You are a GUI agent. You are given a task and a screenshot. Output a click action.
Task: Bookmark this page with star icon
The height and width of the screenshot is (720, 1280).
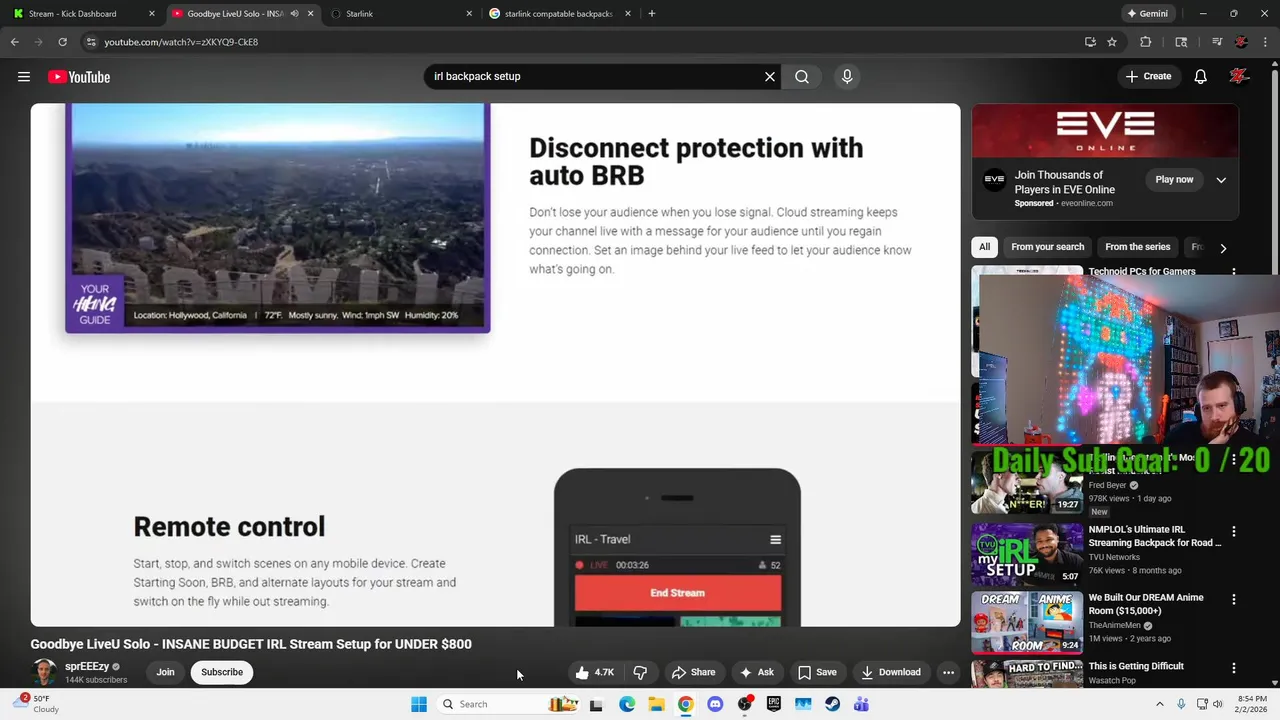tap(1111, 42)
